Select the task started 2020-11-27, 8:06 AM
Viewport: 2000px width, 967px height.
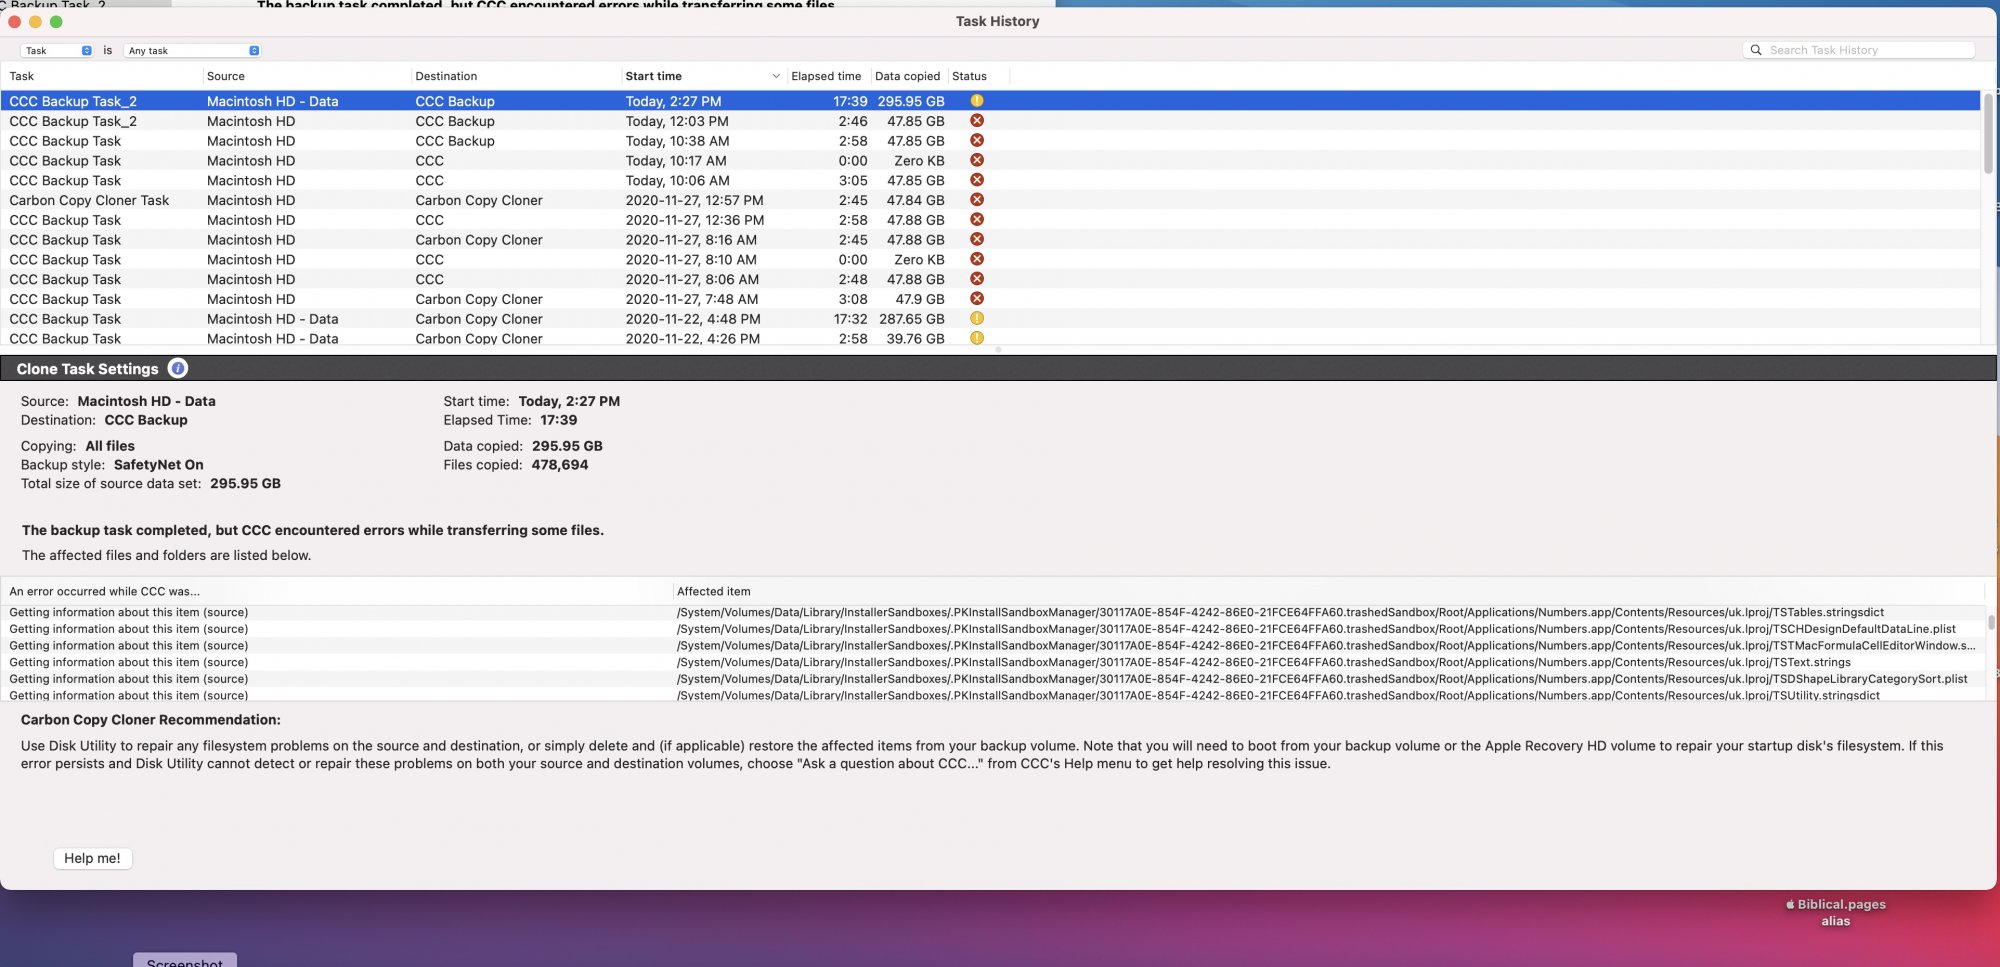990,279
